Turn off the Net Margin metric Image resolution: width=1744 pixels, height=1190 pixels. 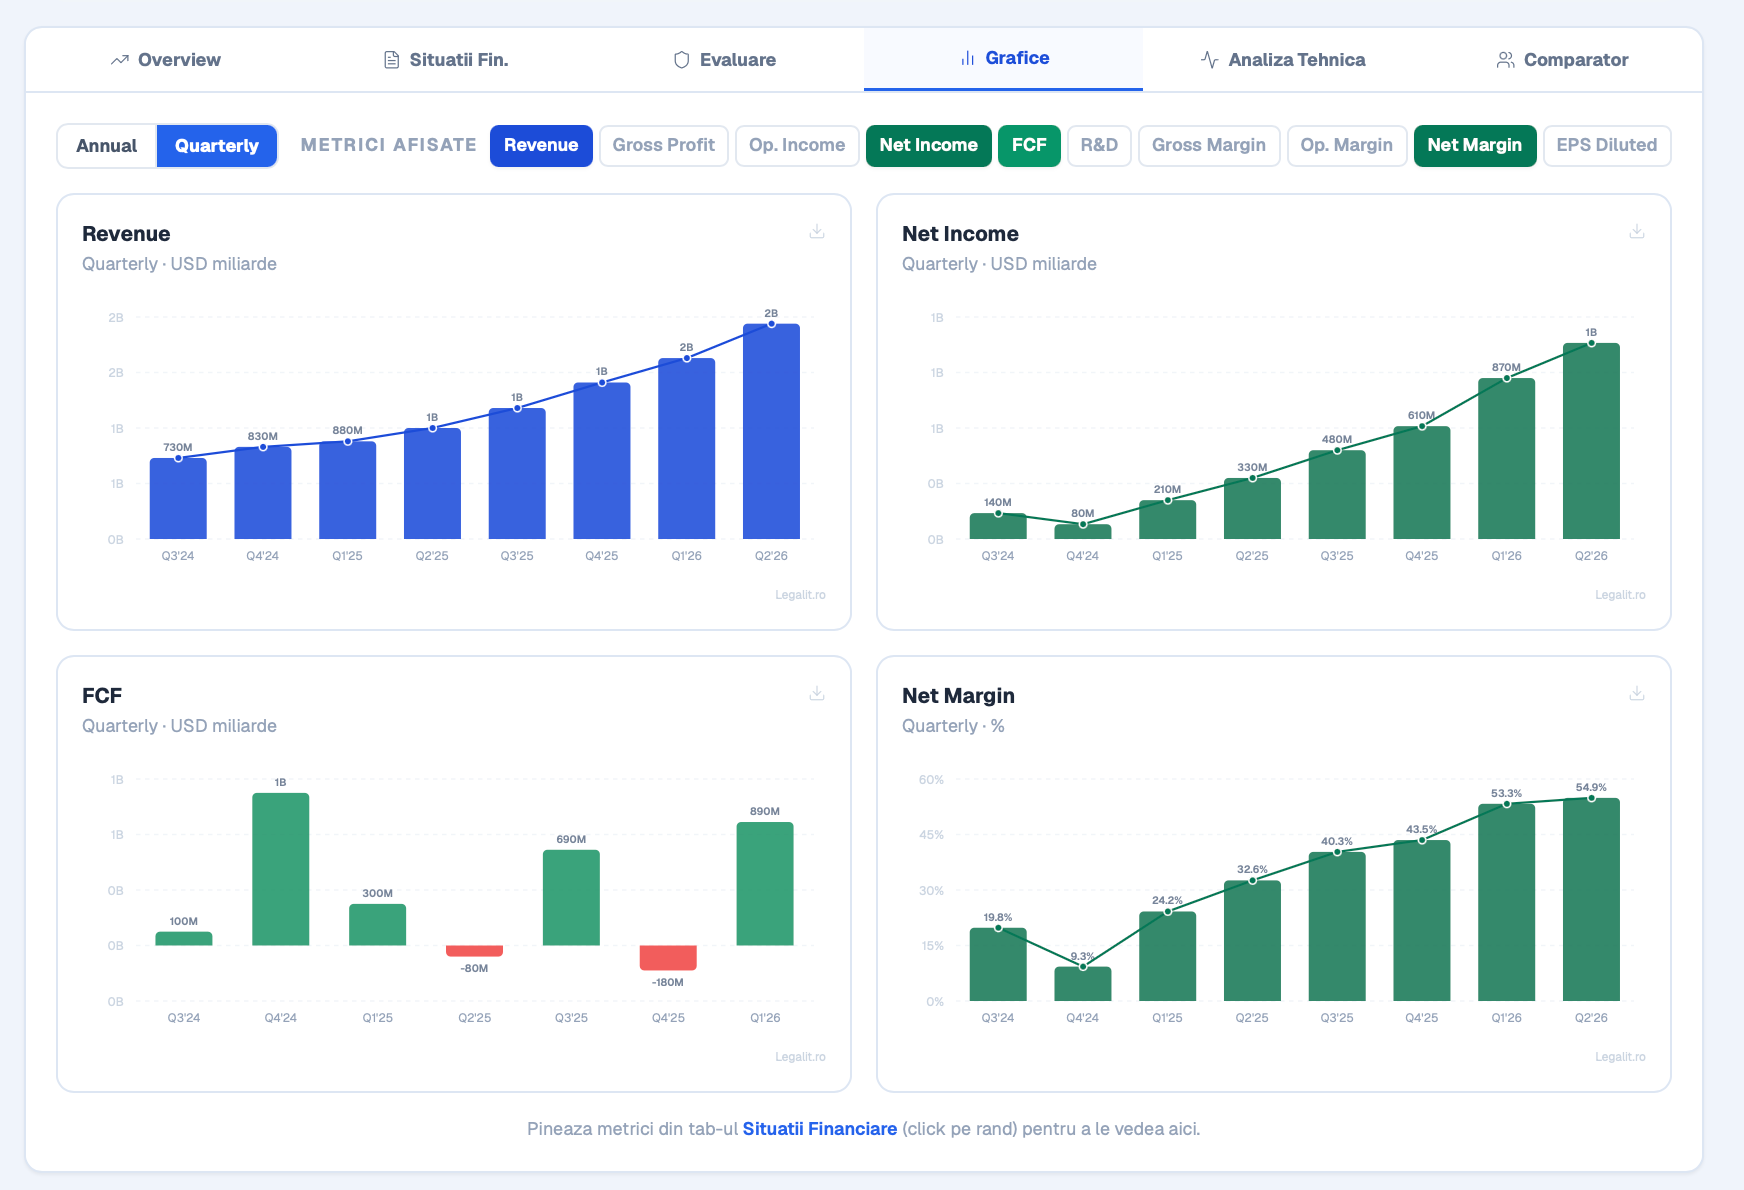1475,146
